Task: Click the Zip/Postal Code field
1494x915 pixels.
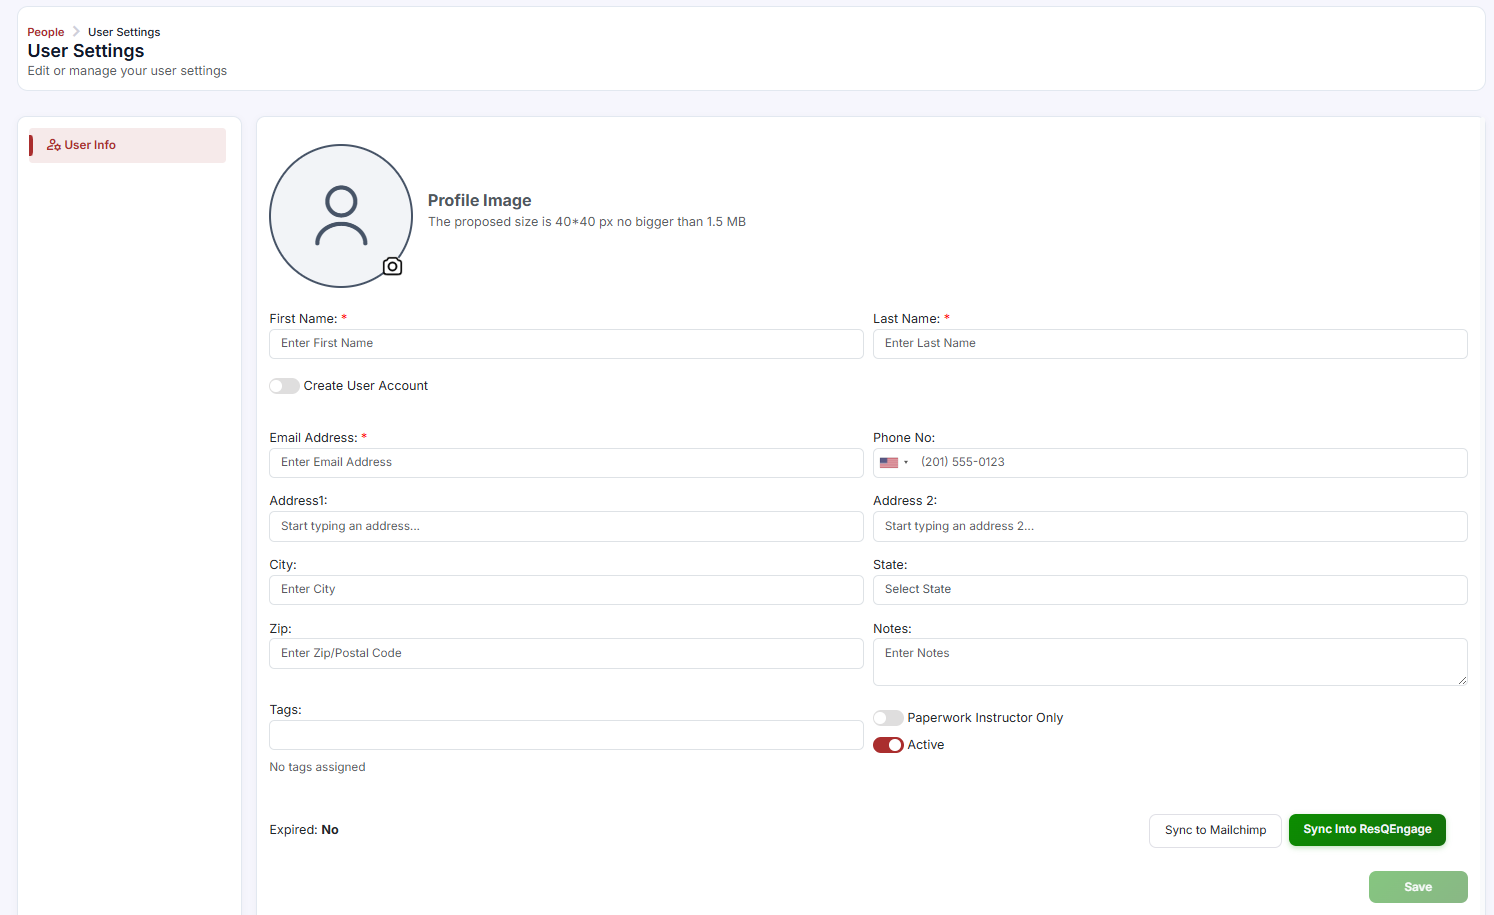Action: tap(566, 654)
